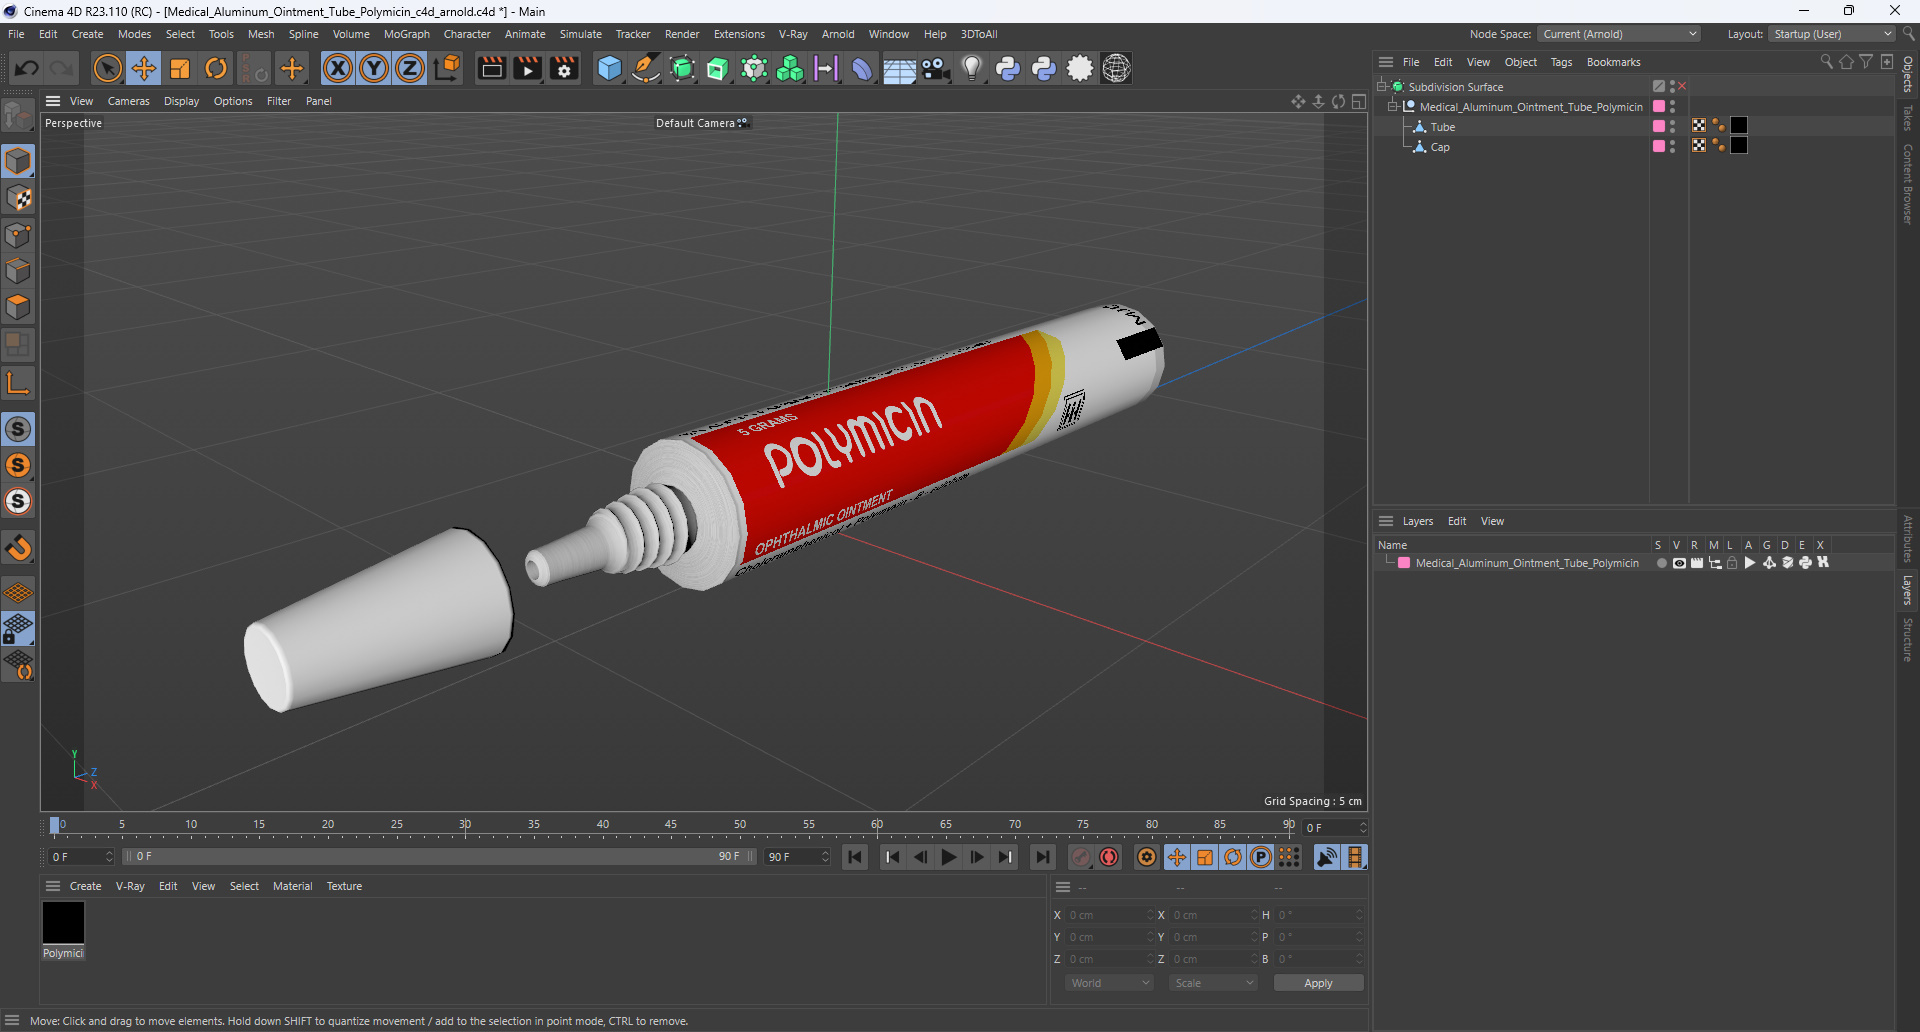Collapse the Subdivision Surface tree item
Screen dimensions: 1920x1032
pyautogui.click(x=1382, y=86)
